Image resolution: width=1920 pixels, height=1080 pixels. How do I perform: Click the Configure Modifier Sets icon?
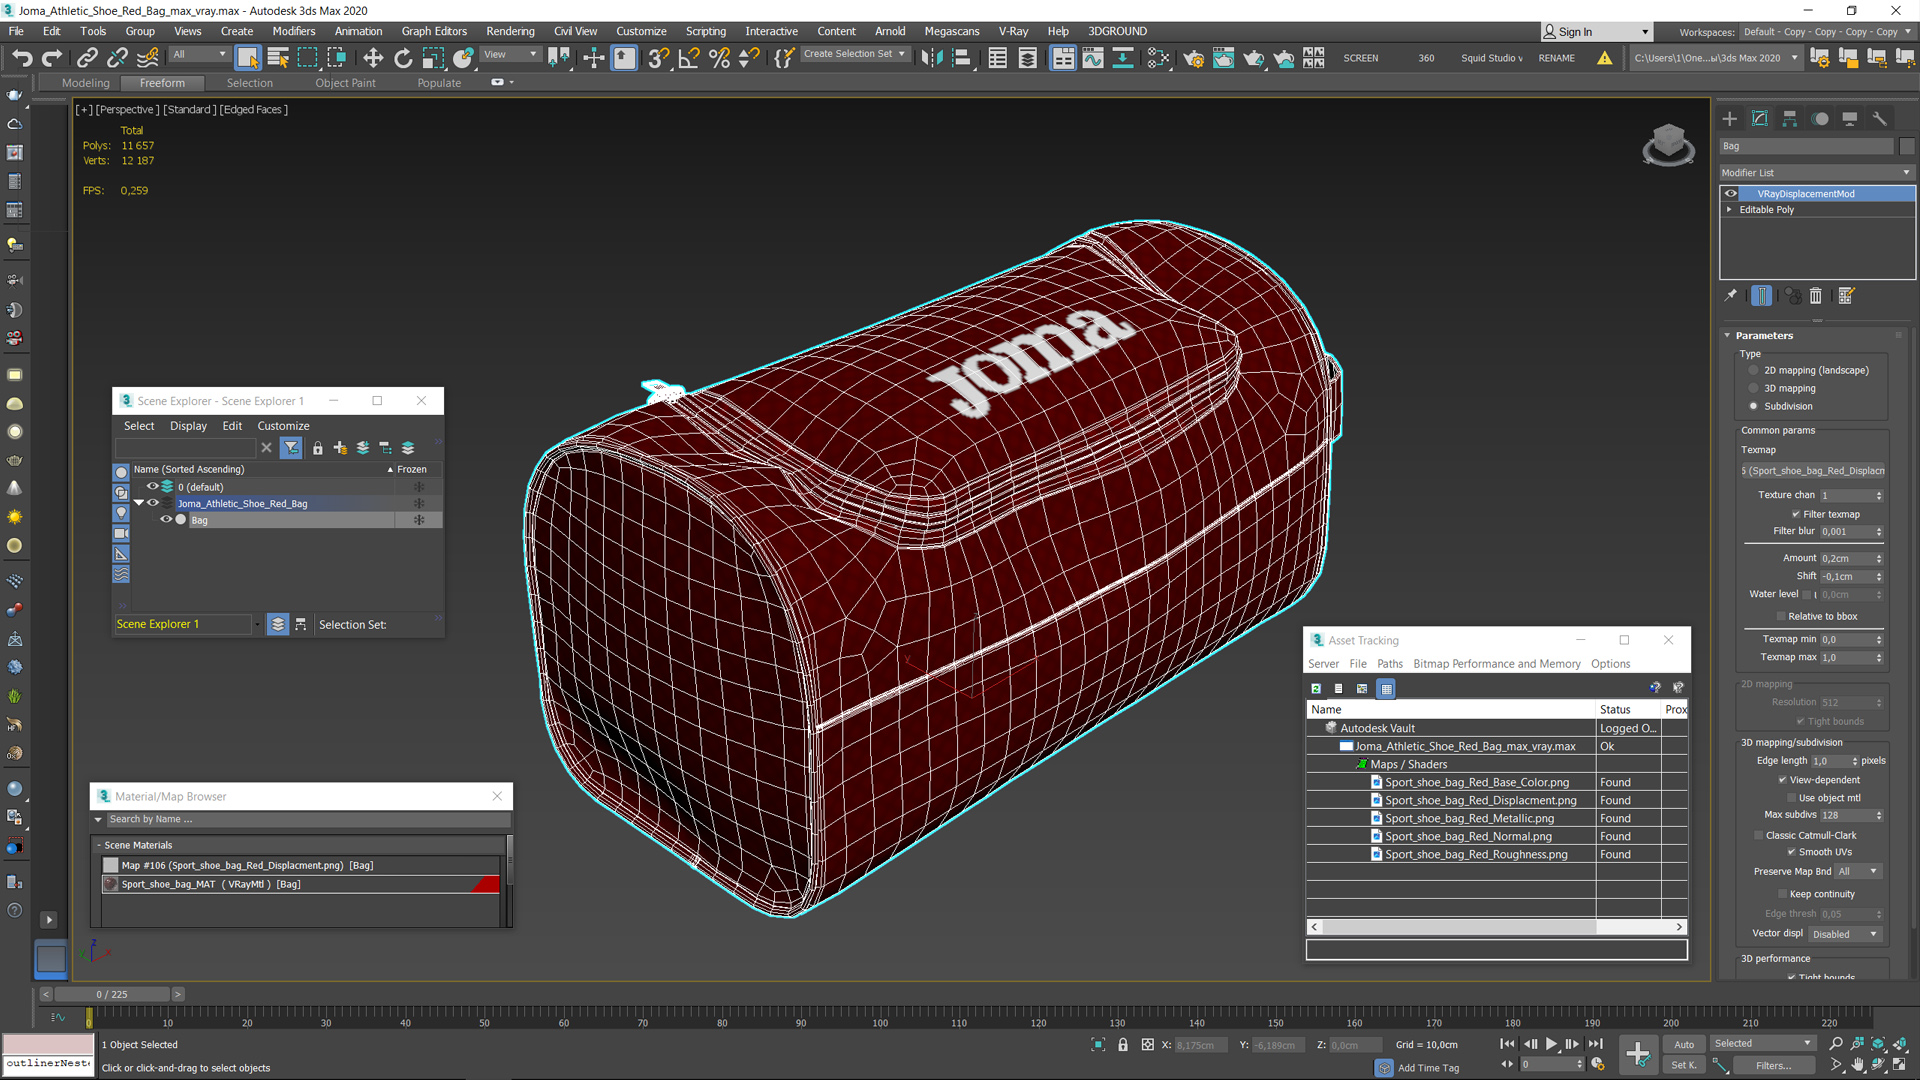tap(1847, 295)
